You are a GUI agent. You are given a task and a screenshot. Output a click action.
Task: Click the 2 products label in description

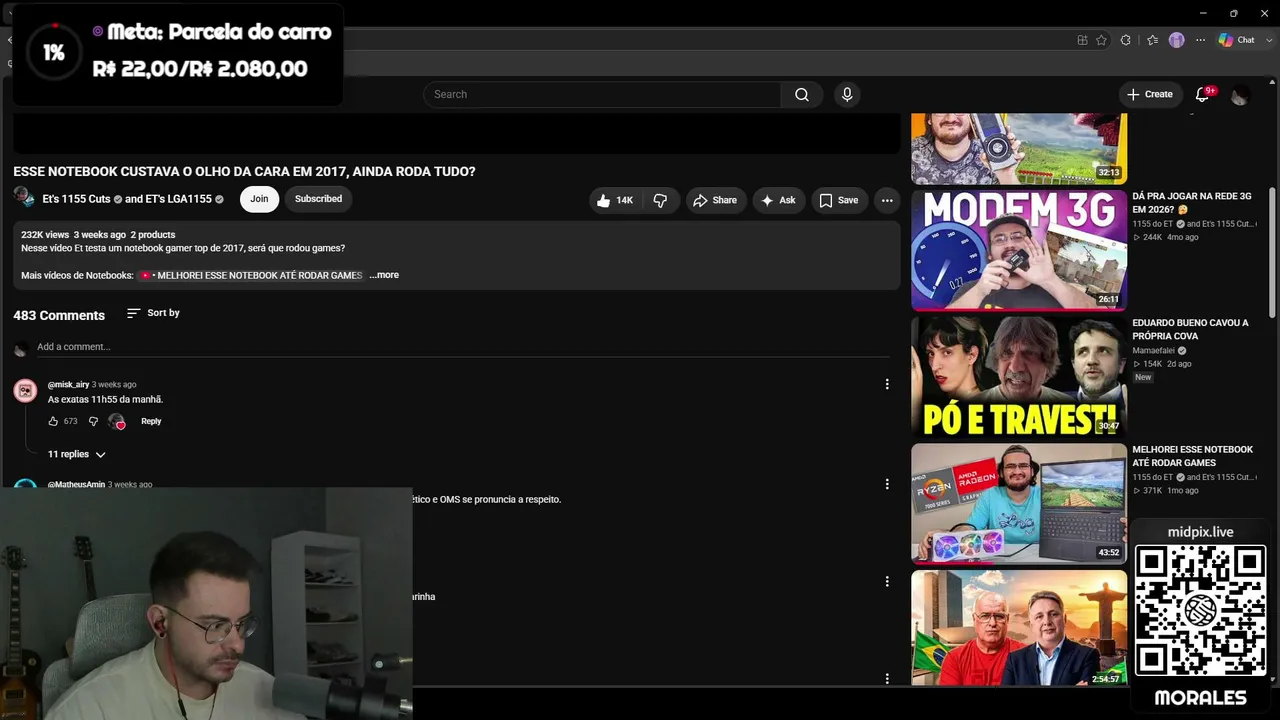[153, 235]
